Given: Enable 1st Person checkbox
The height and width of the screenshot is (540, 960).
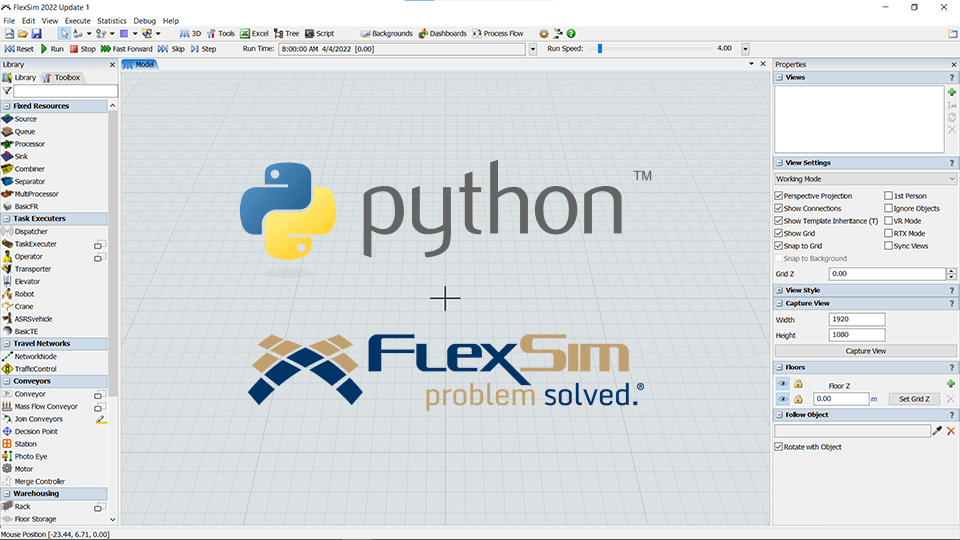Looking at the screenshot, I should (x=888, y=196).
